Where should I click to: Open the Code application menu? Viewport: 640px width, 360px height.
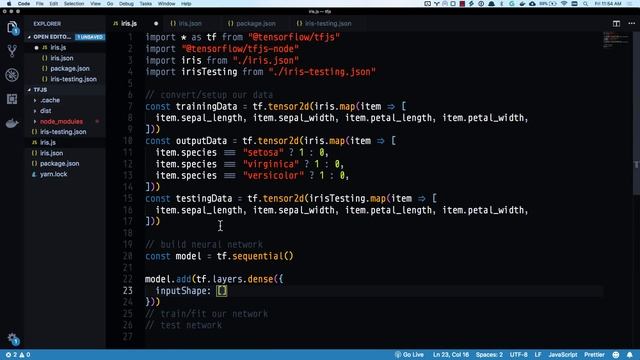[24, 4]
